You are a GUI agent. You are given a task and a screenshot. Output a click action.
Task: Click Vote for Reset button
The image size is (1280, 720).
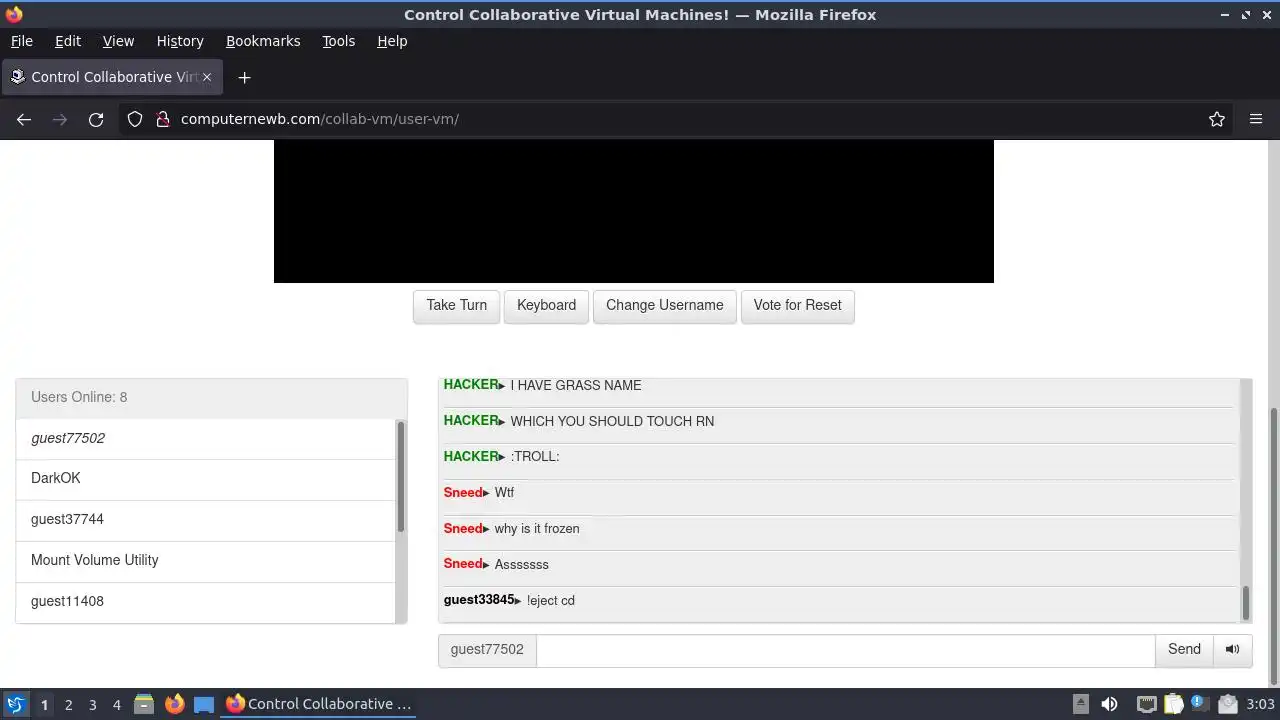[x=797, y=306]
